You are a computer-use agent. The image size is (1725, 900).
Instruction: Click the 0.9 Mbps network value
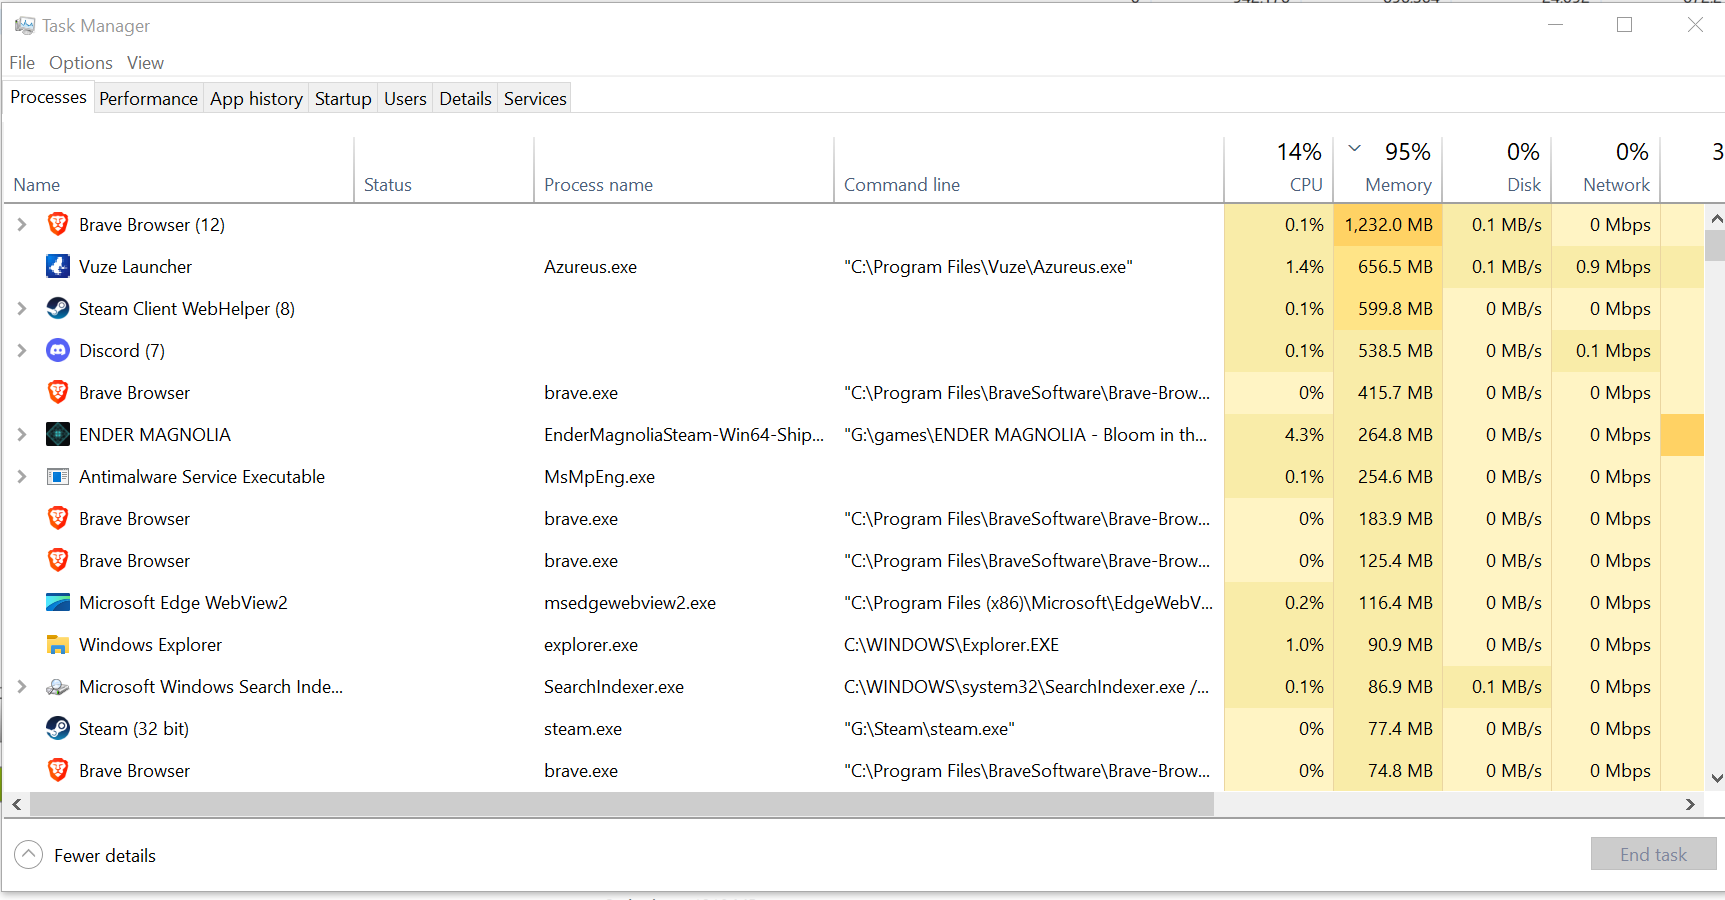(x=1613, y=267)
